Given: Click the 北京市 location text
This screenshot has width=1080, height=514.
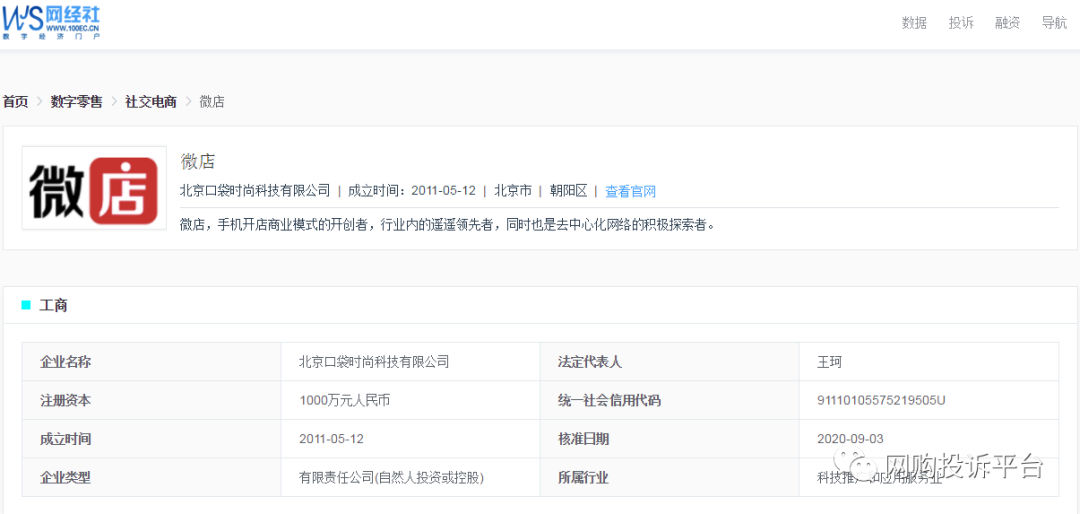Looking at the screenshot, I should click(513, 191).
